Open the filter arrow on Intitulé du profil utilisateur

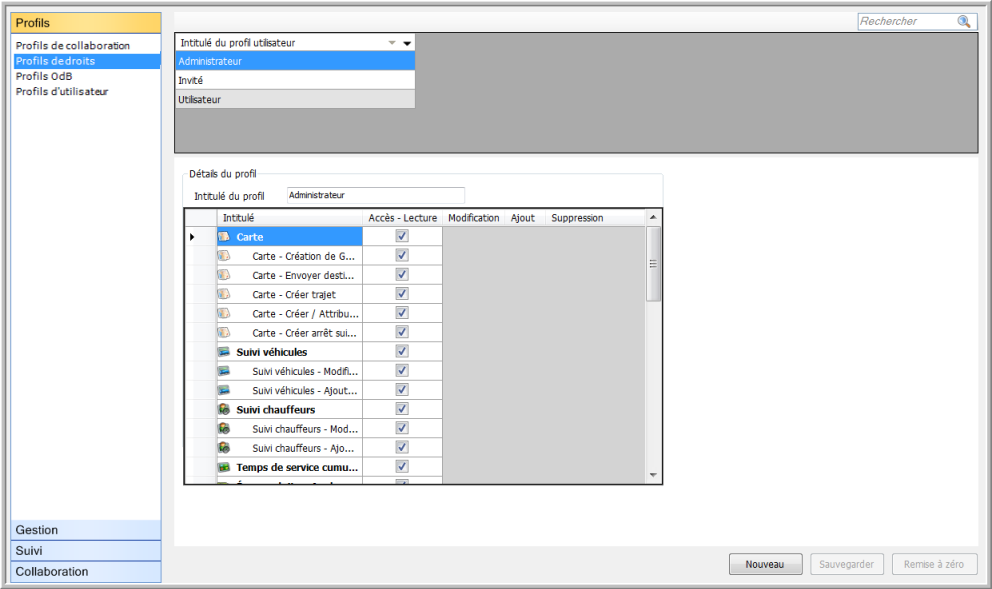393,43
